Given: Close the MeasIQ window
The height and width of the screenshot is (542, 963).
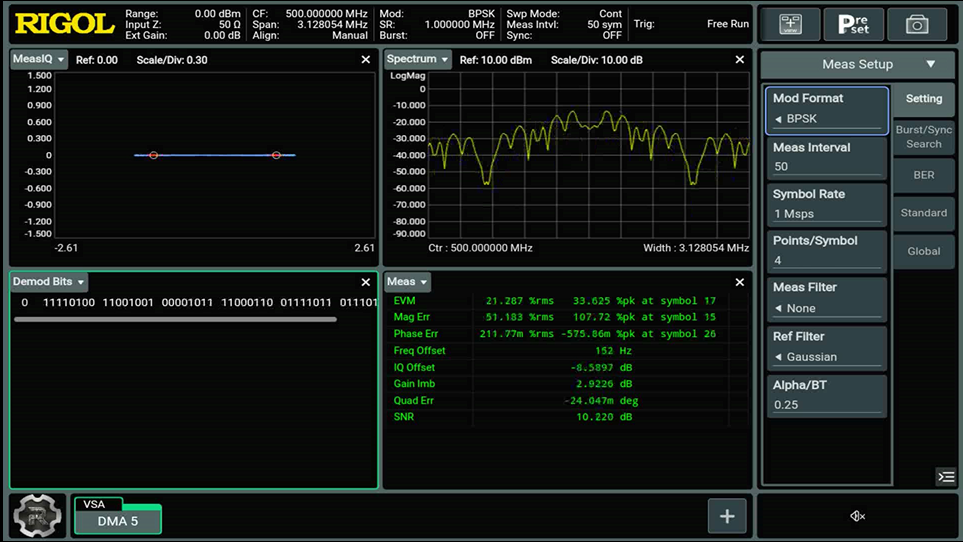Looking at the screenshot, I should [365, 60].
